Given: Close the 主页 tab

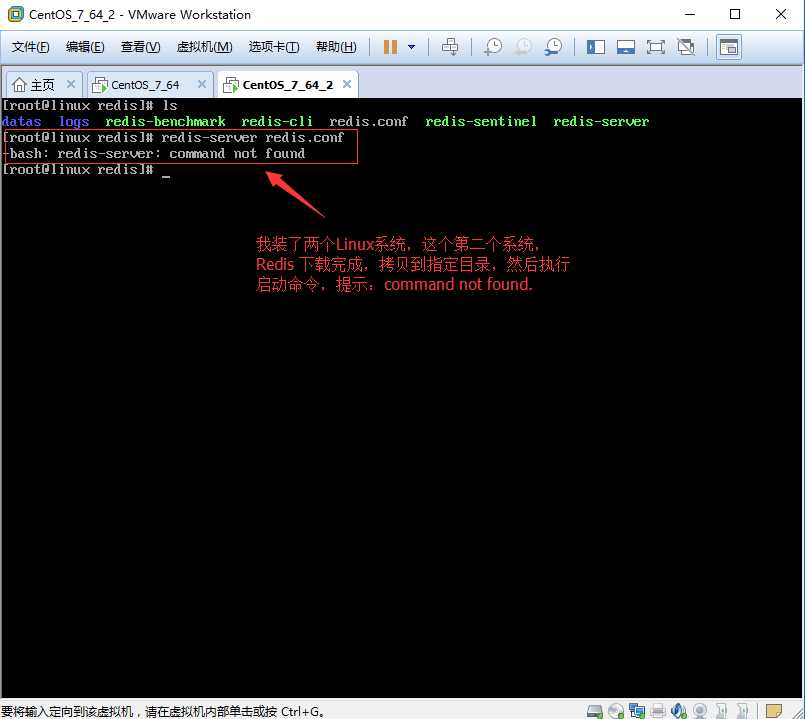Looking at the screenshot, I should tap(71, 84).
